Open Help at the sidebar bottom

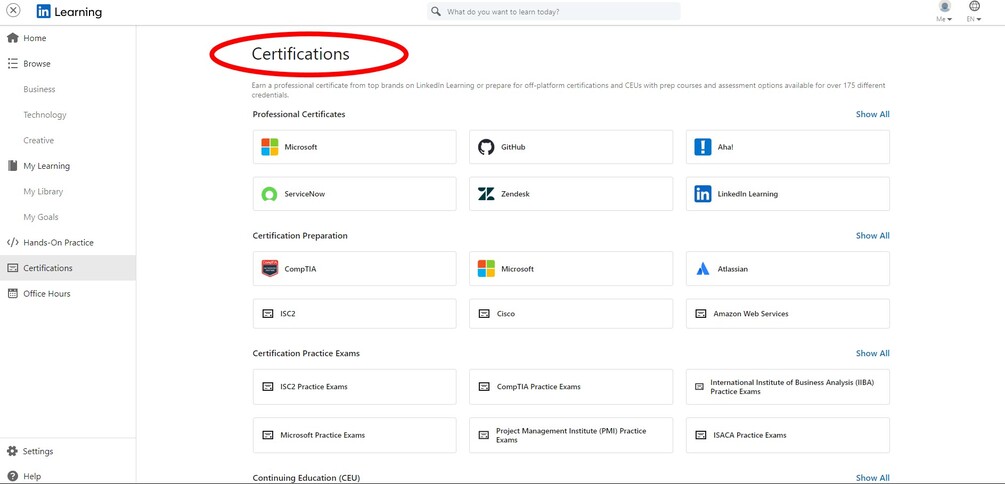click(32, 476)
